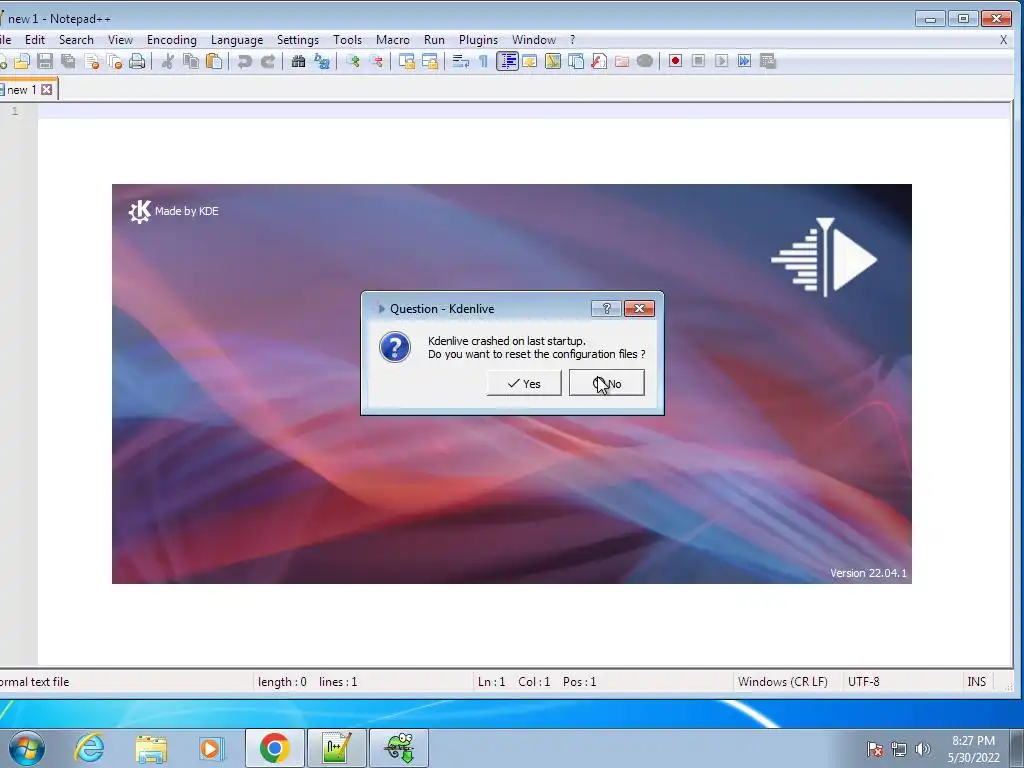Click the Monitoring eye toolbar icon
Screen dimensions: 1024x768
point(645,61)
